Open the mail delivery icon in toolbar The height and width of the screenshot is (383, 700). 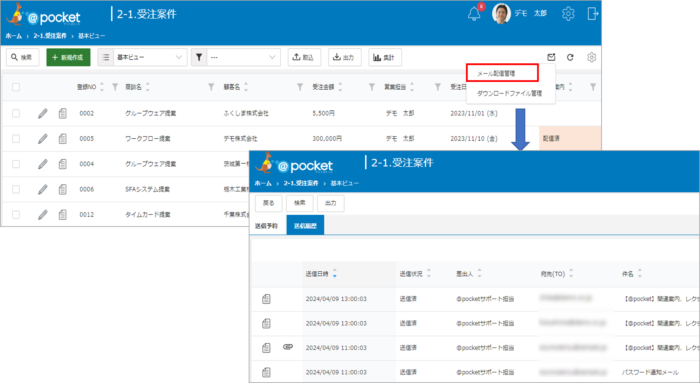point(551,57)
